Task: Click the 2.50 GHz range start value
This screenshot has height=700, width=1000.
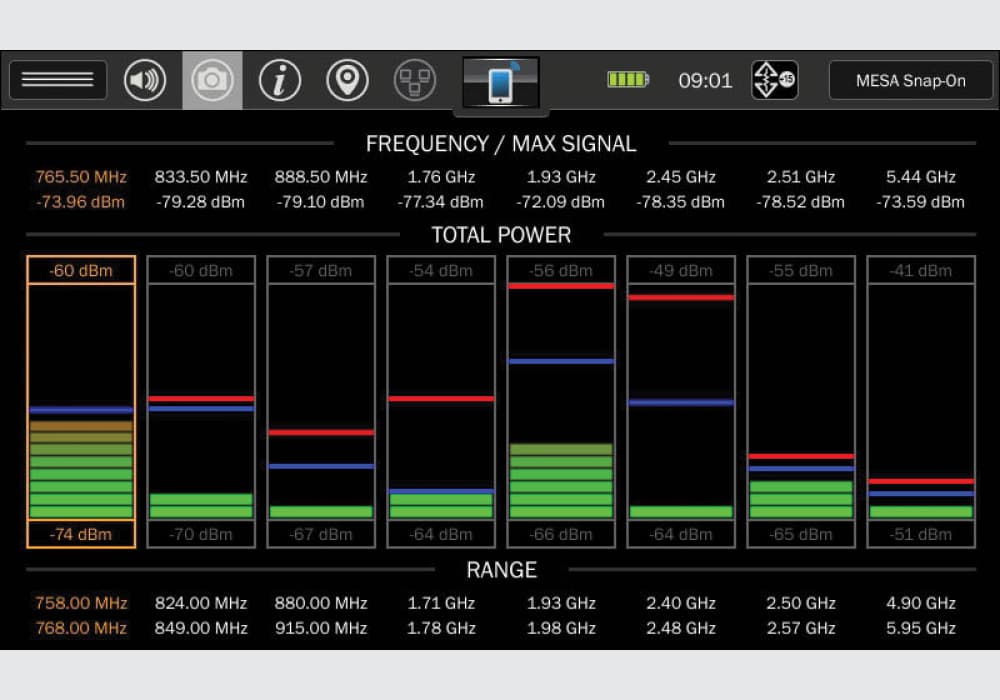Action: (801, 603)
